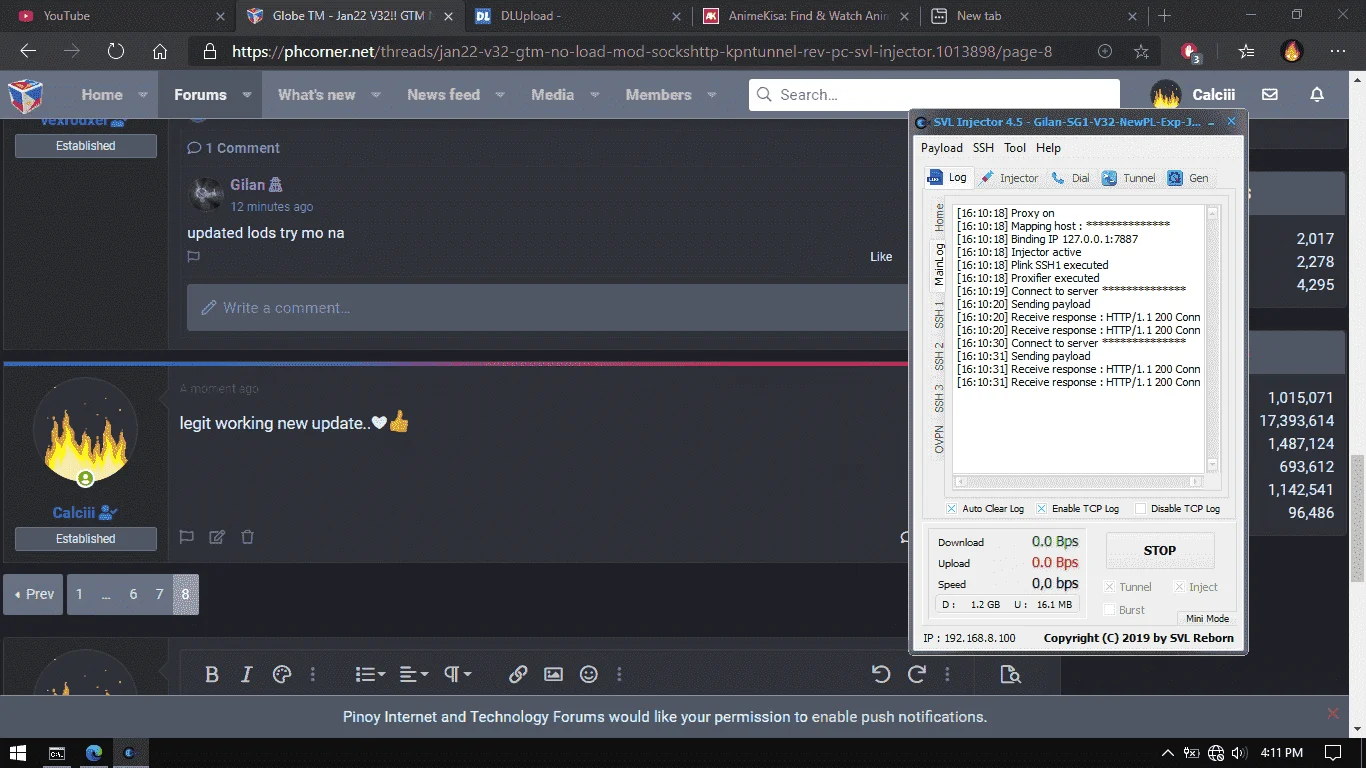Screen dimensions: 1366x768
Task: Report Calciii's post with the flag icon
Action: [186, 537]
